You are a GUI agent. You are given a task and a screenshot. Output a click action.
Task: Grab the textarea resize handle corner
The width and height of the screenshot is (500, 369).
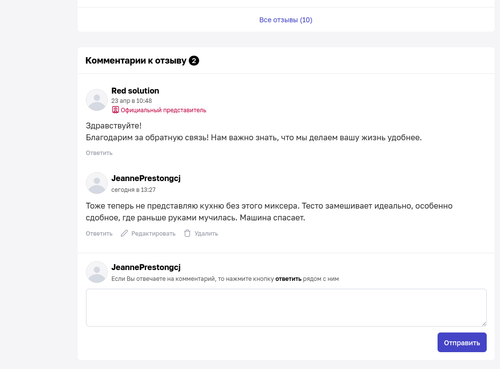click(484, 324)
